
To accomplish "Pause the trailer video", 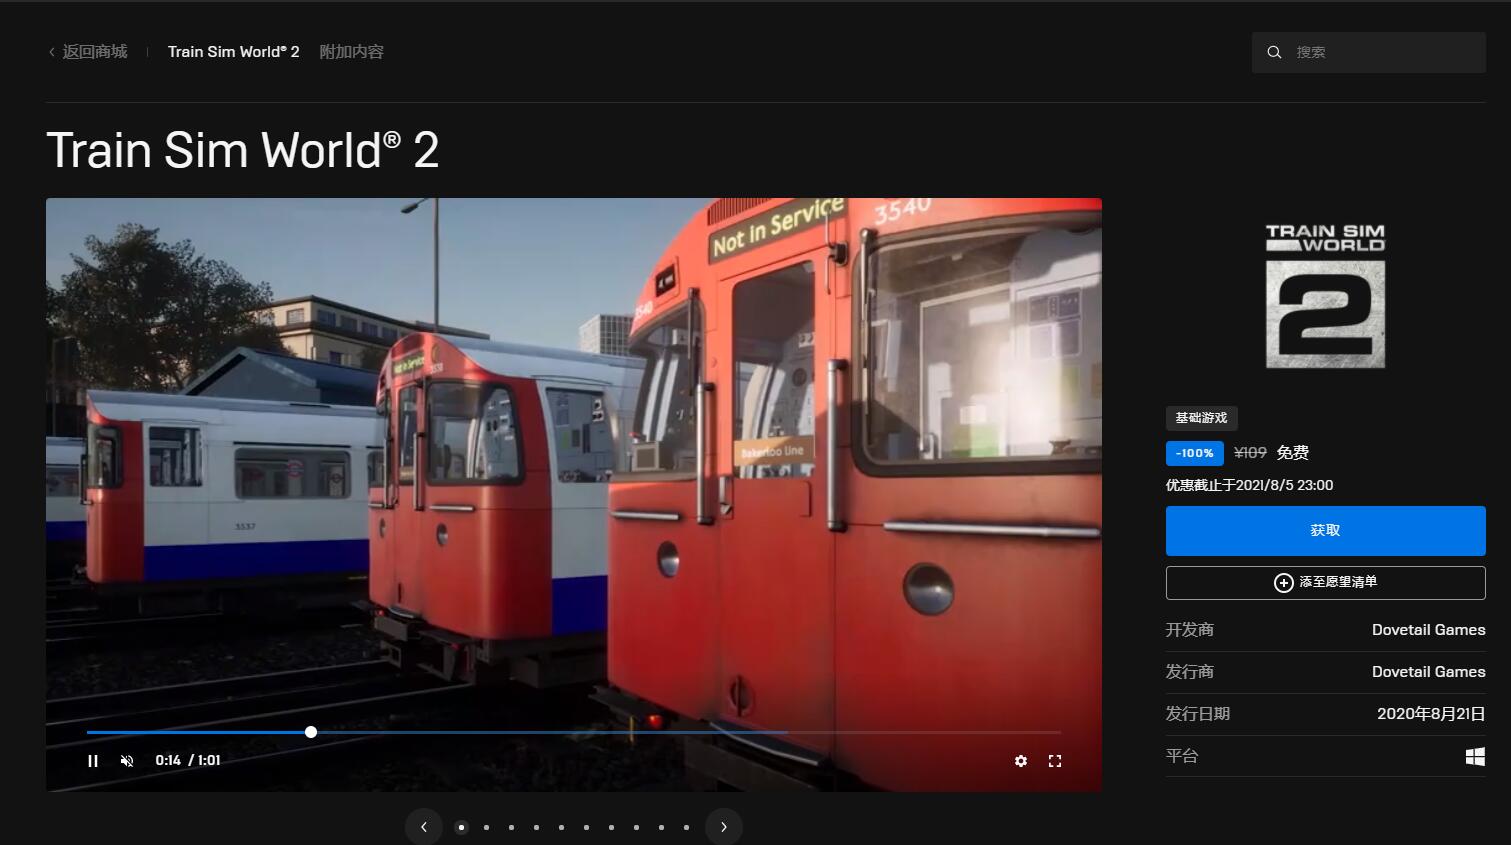I will (x=93, y=761).
